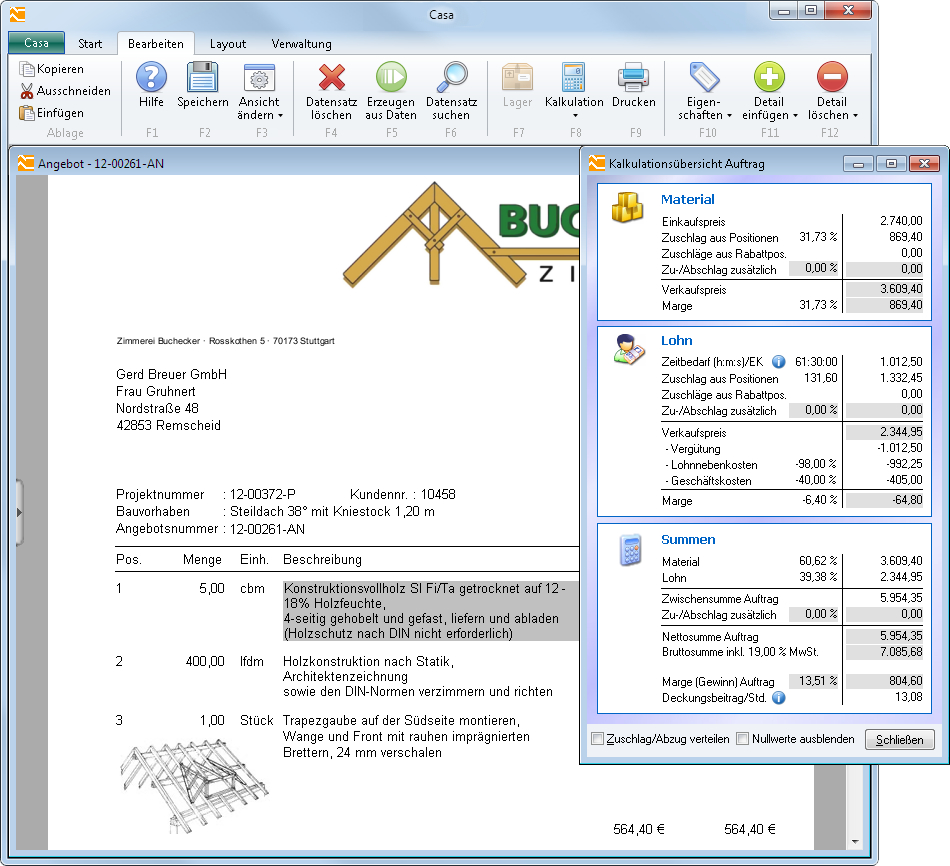Open Datensatz suchen magnifier icon
The image size is (950, 866).
tap(451, 77)
